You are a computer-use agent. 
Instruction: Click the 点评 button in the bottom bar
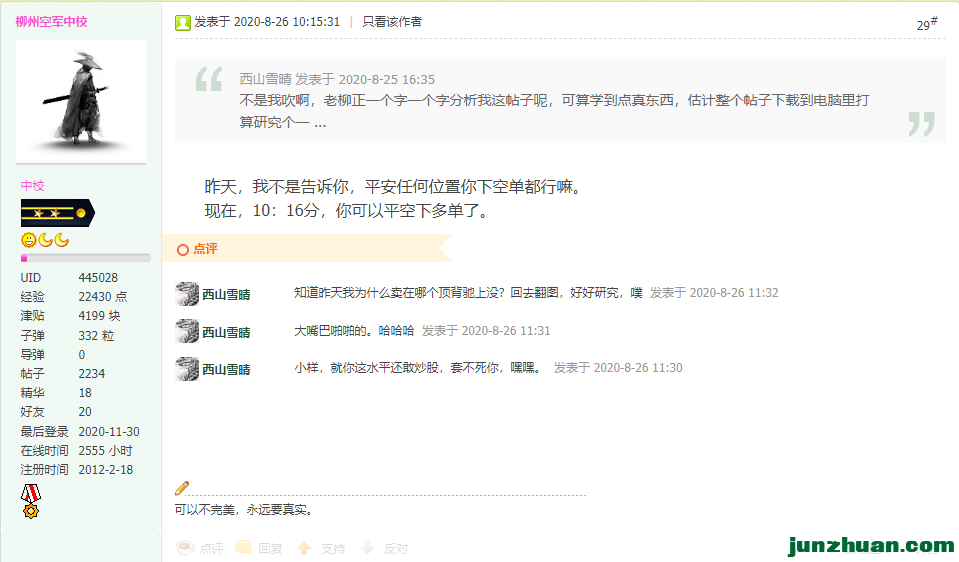tap(200, 548)
